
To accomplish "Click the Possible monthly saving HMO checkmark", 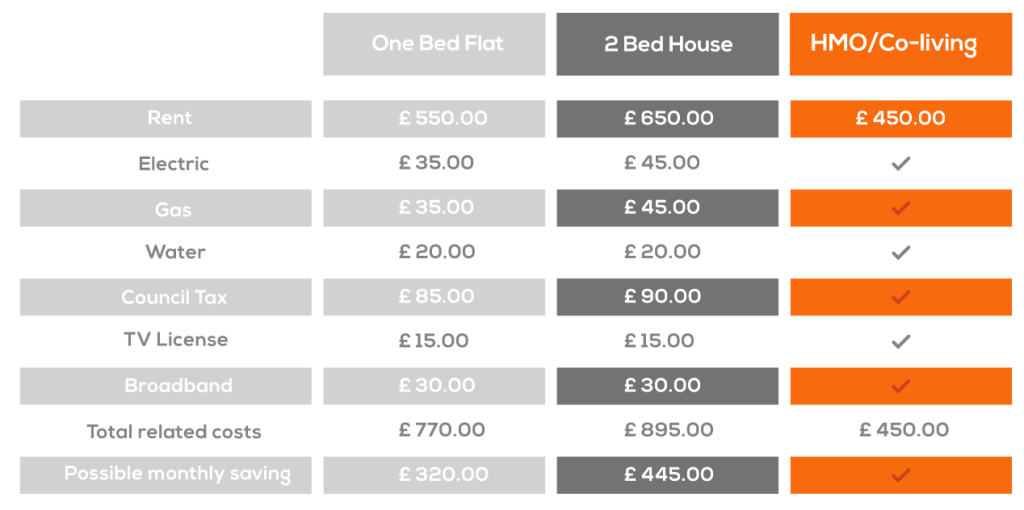I will (901, 475).
